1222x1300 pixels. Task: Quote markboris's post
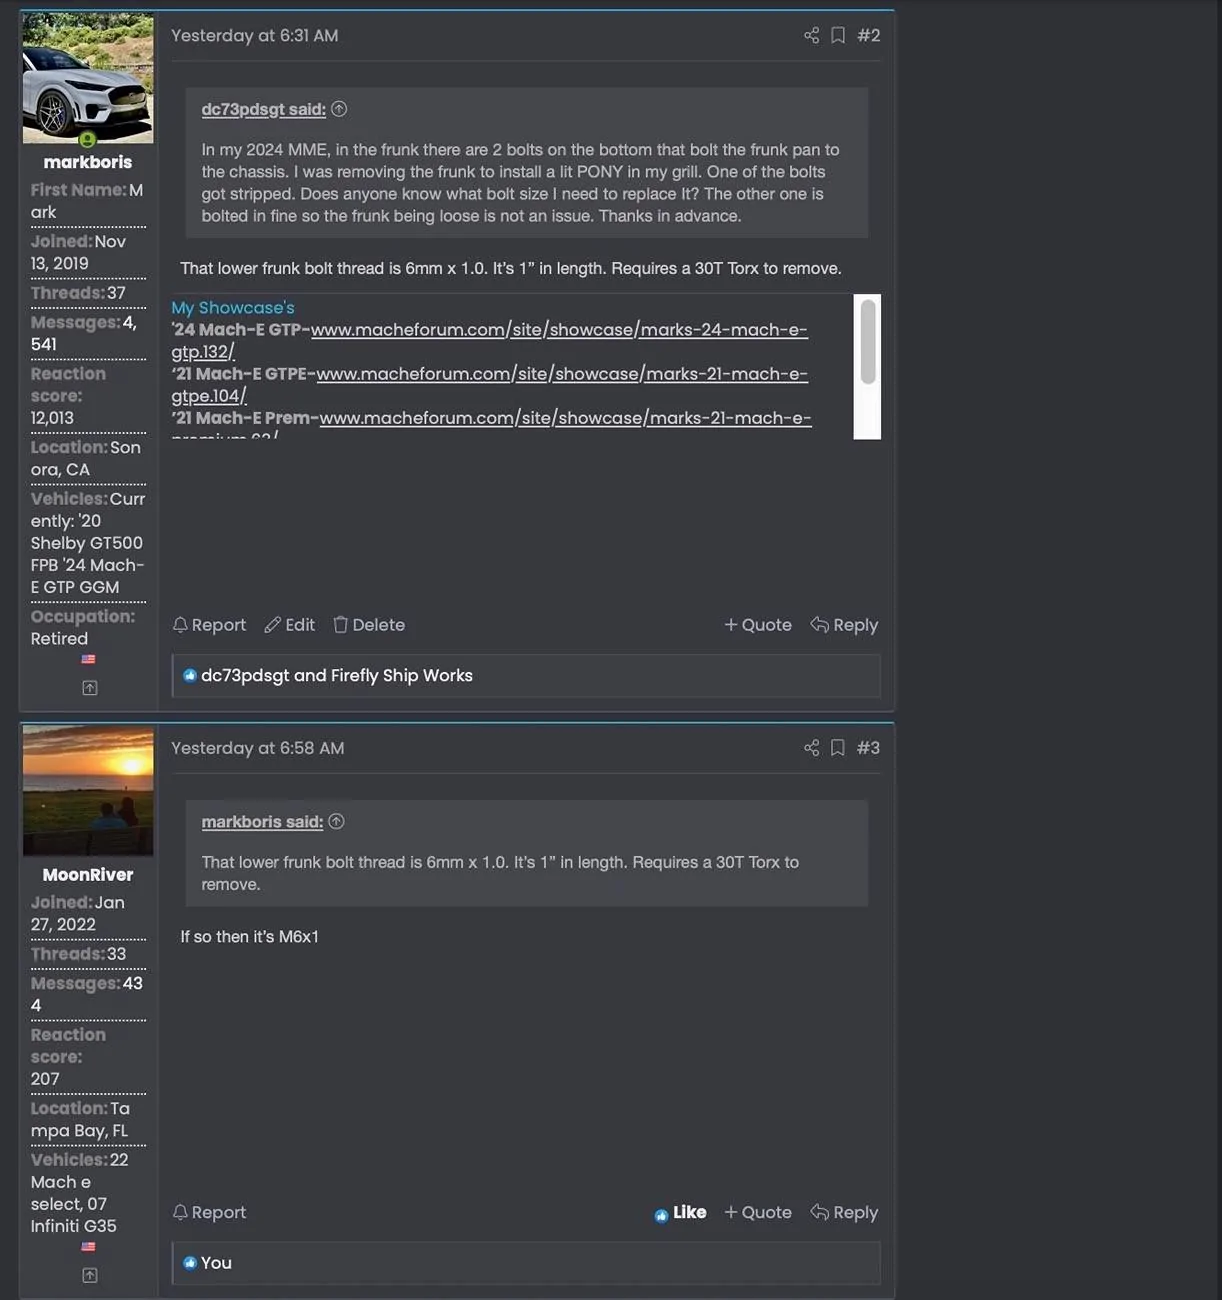click(758, 625)
